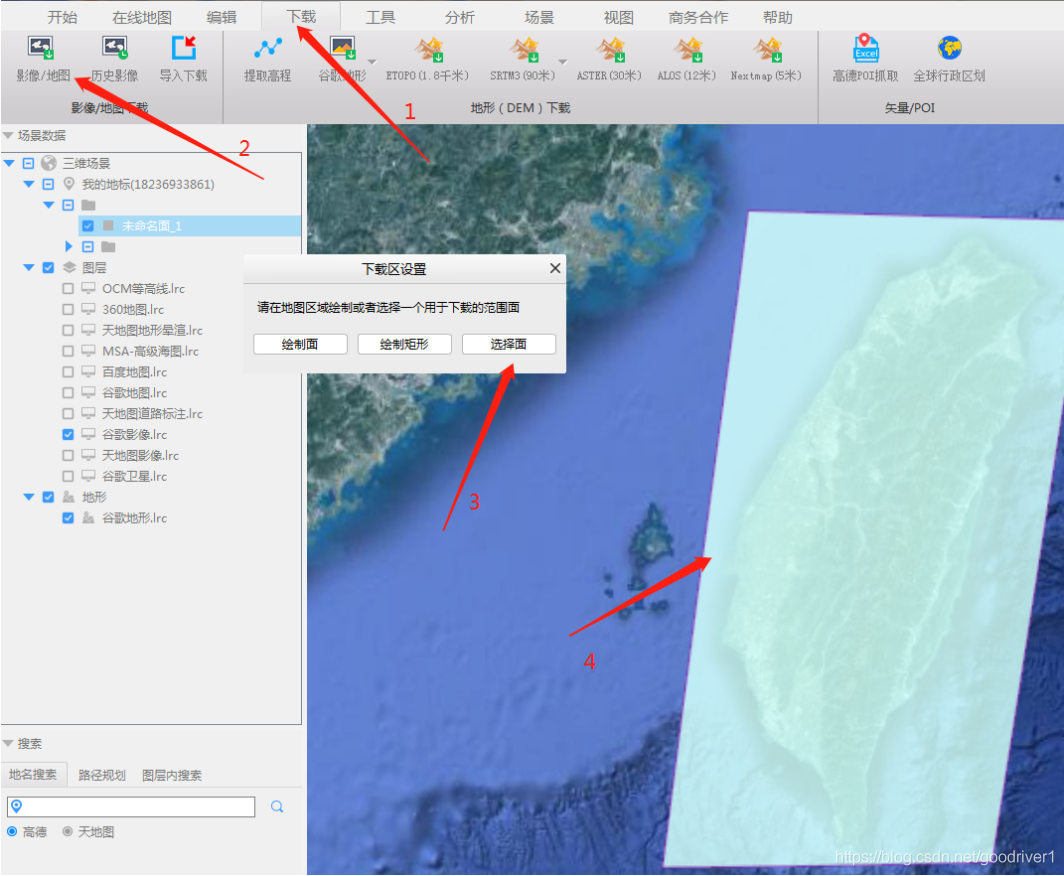Image resolution: width=1064 pixels, height=876 pixels.
Task: Collapse the 我的地标 tree node
Action: pos(28,184)
